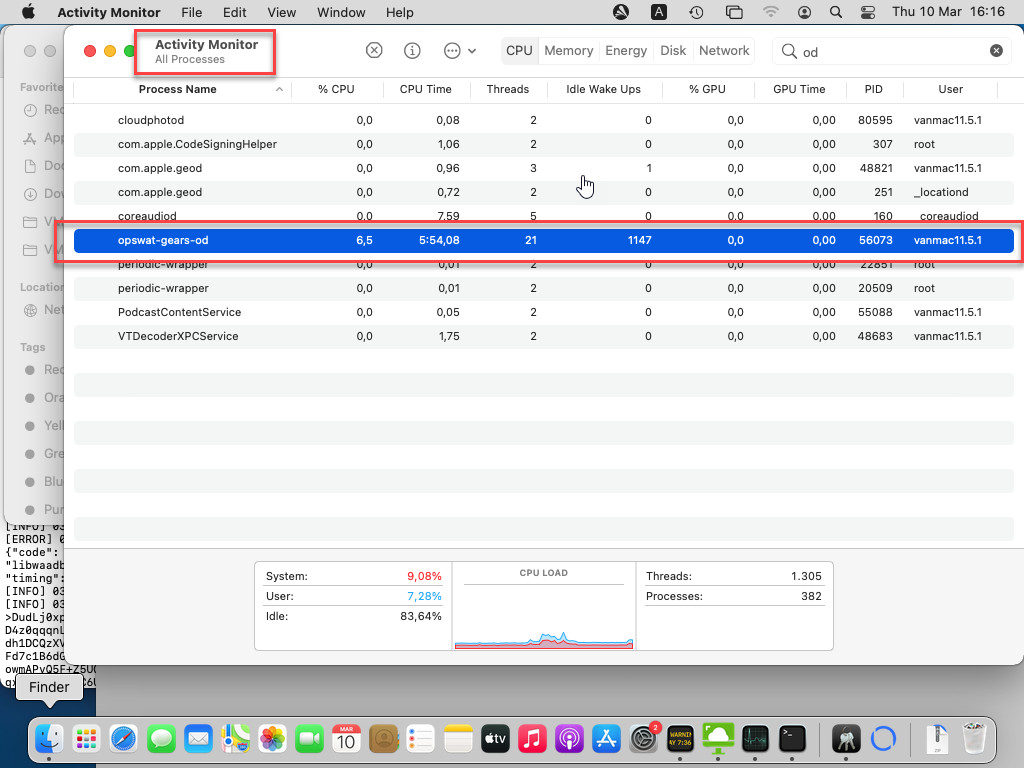Clear the search field with the X

pos(996,50)
